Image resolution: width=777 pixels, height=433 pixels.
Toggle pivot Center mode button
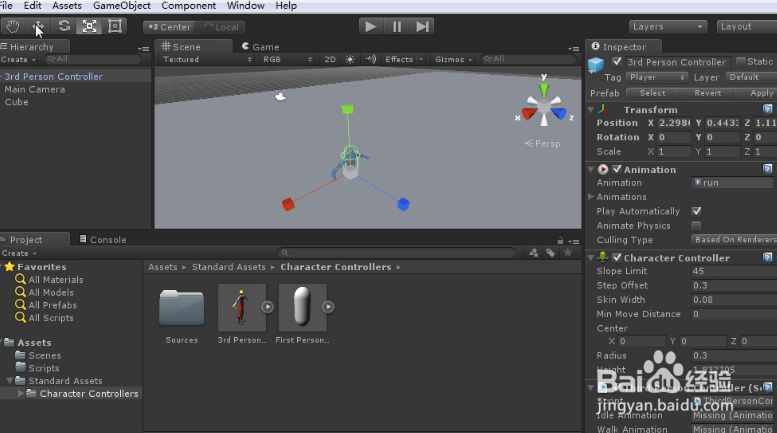[x=169, y=27]
